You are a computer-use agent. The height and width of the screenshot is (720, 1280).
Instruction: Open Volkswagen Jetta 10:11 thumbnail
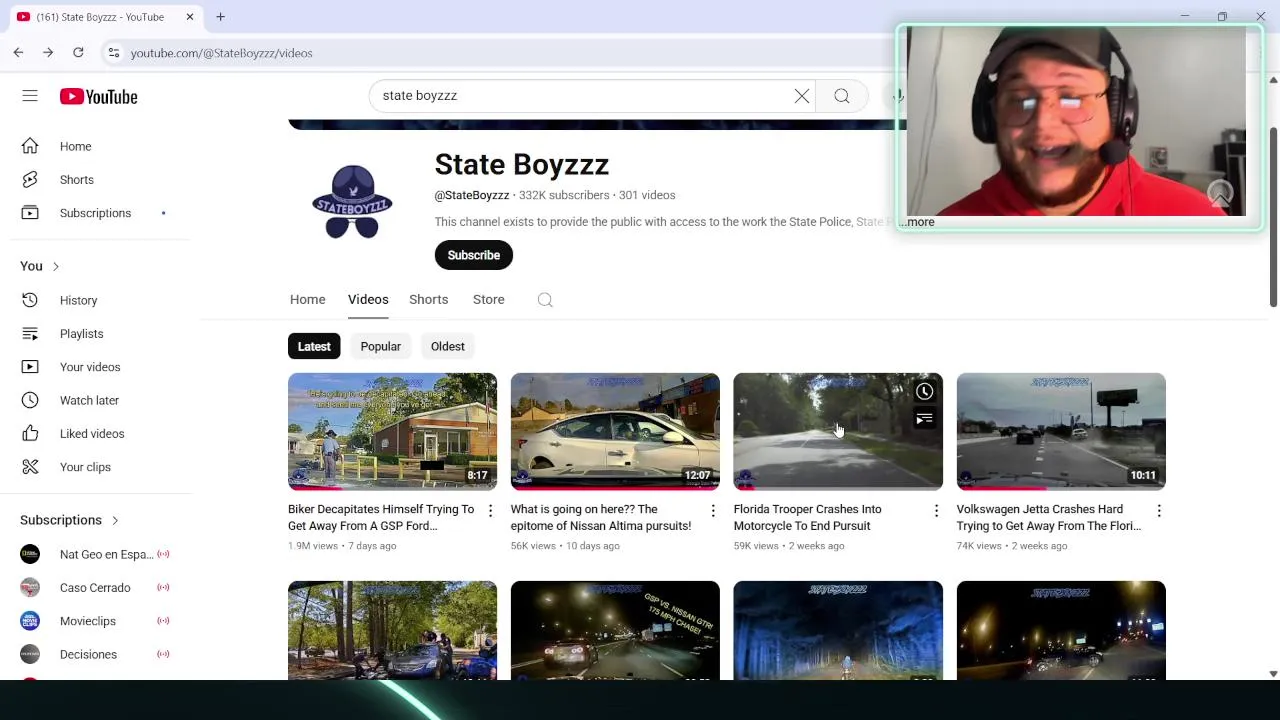pos(1061,431)
